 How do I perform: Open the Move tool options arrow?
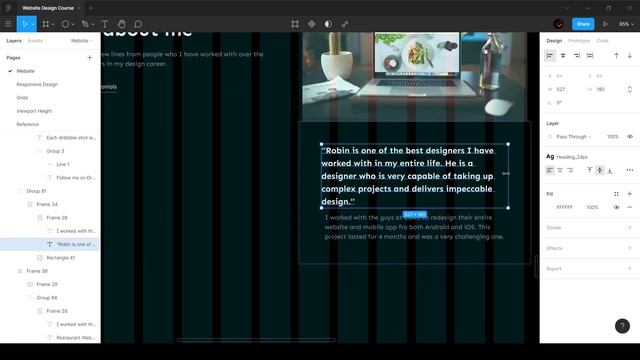(33, 24)
